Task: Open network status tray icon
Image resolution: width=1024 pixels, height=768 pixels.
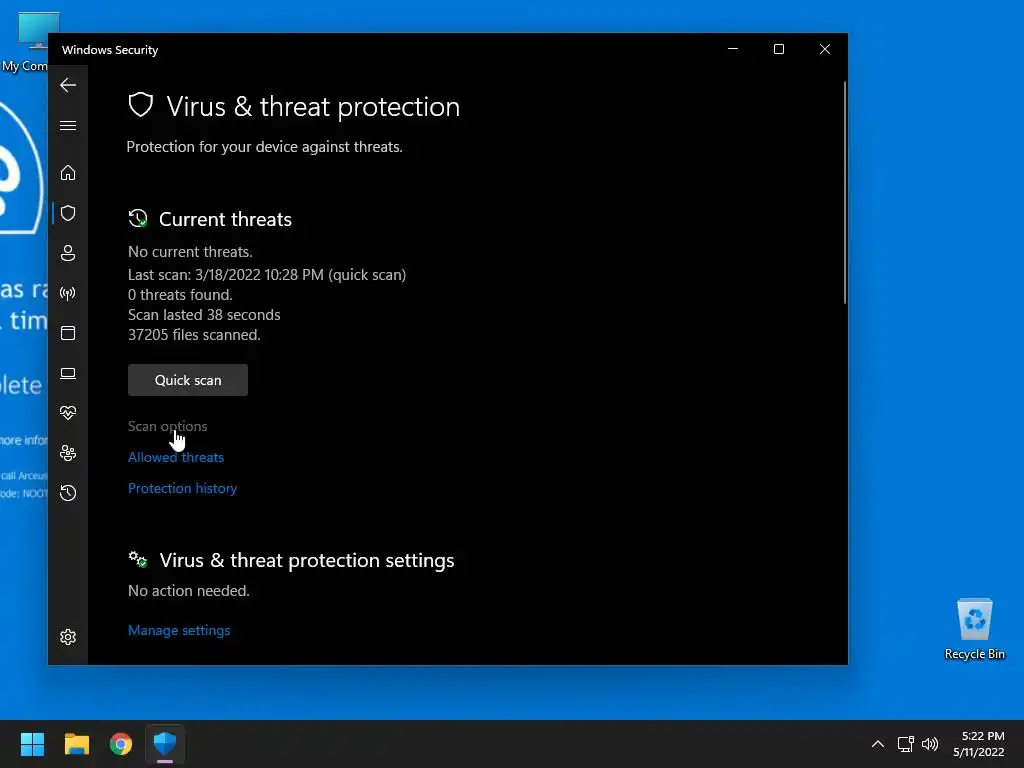Action: 905,744
